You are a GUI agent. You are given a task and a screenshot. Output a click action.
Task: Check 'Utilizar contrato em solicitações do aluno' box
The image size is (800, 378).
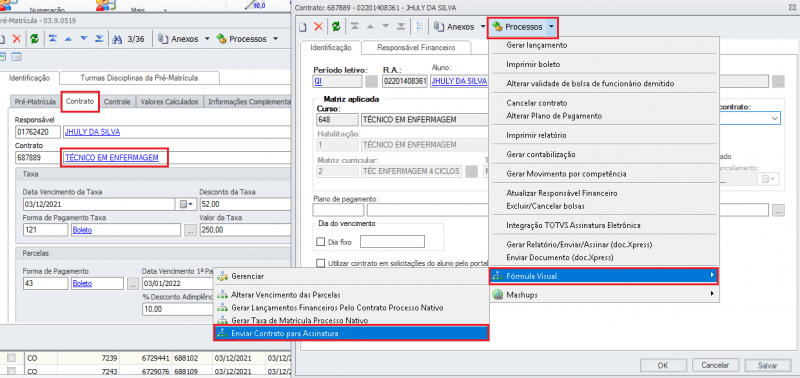pyautogui.click(x=320, y=263)
